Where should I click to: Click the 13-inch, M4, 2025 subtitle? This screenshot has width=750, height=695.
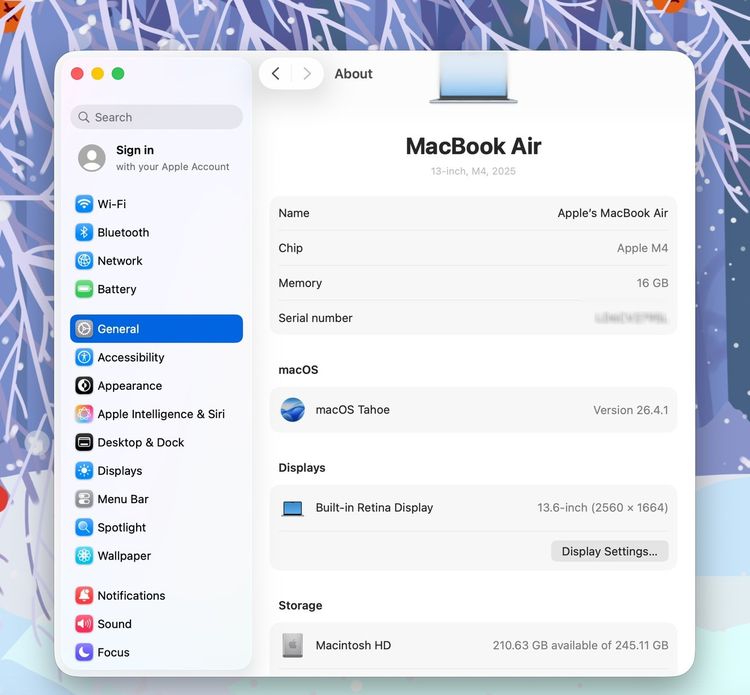pyautogui.click(x=473, y=171)
